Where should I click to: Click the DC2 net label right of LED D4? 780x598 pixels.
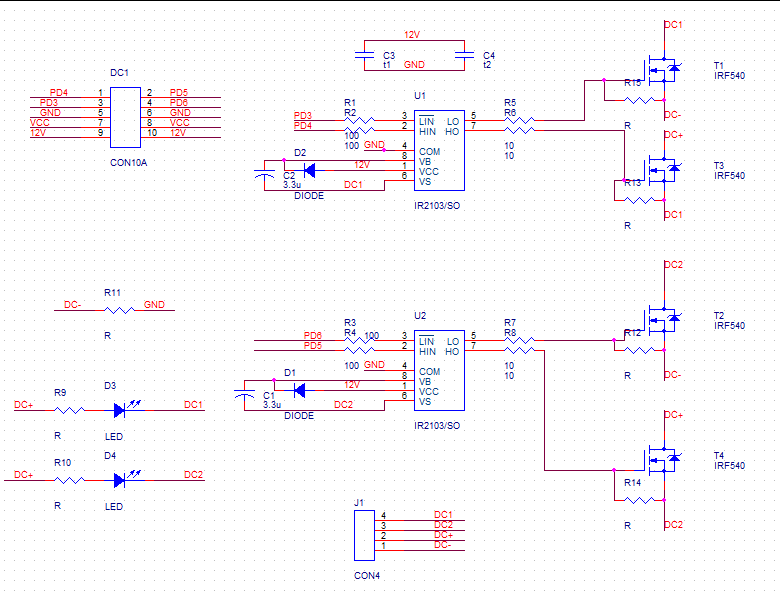[x=194, y=475]
